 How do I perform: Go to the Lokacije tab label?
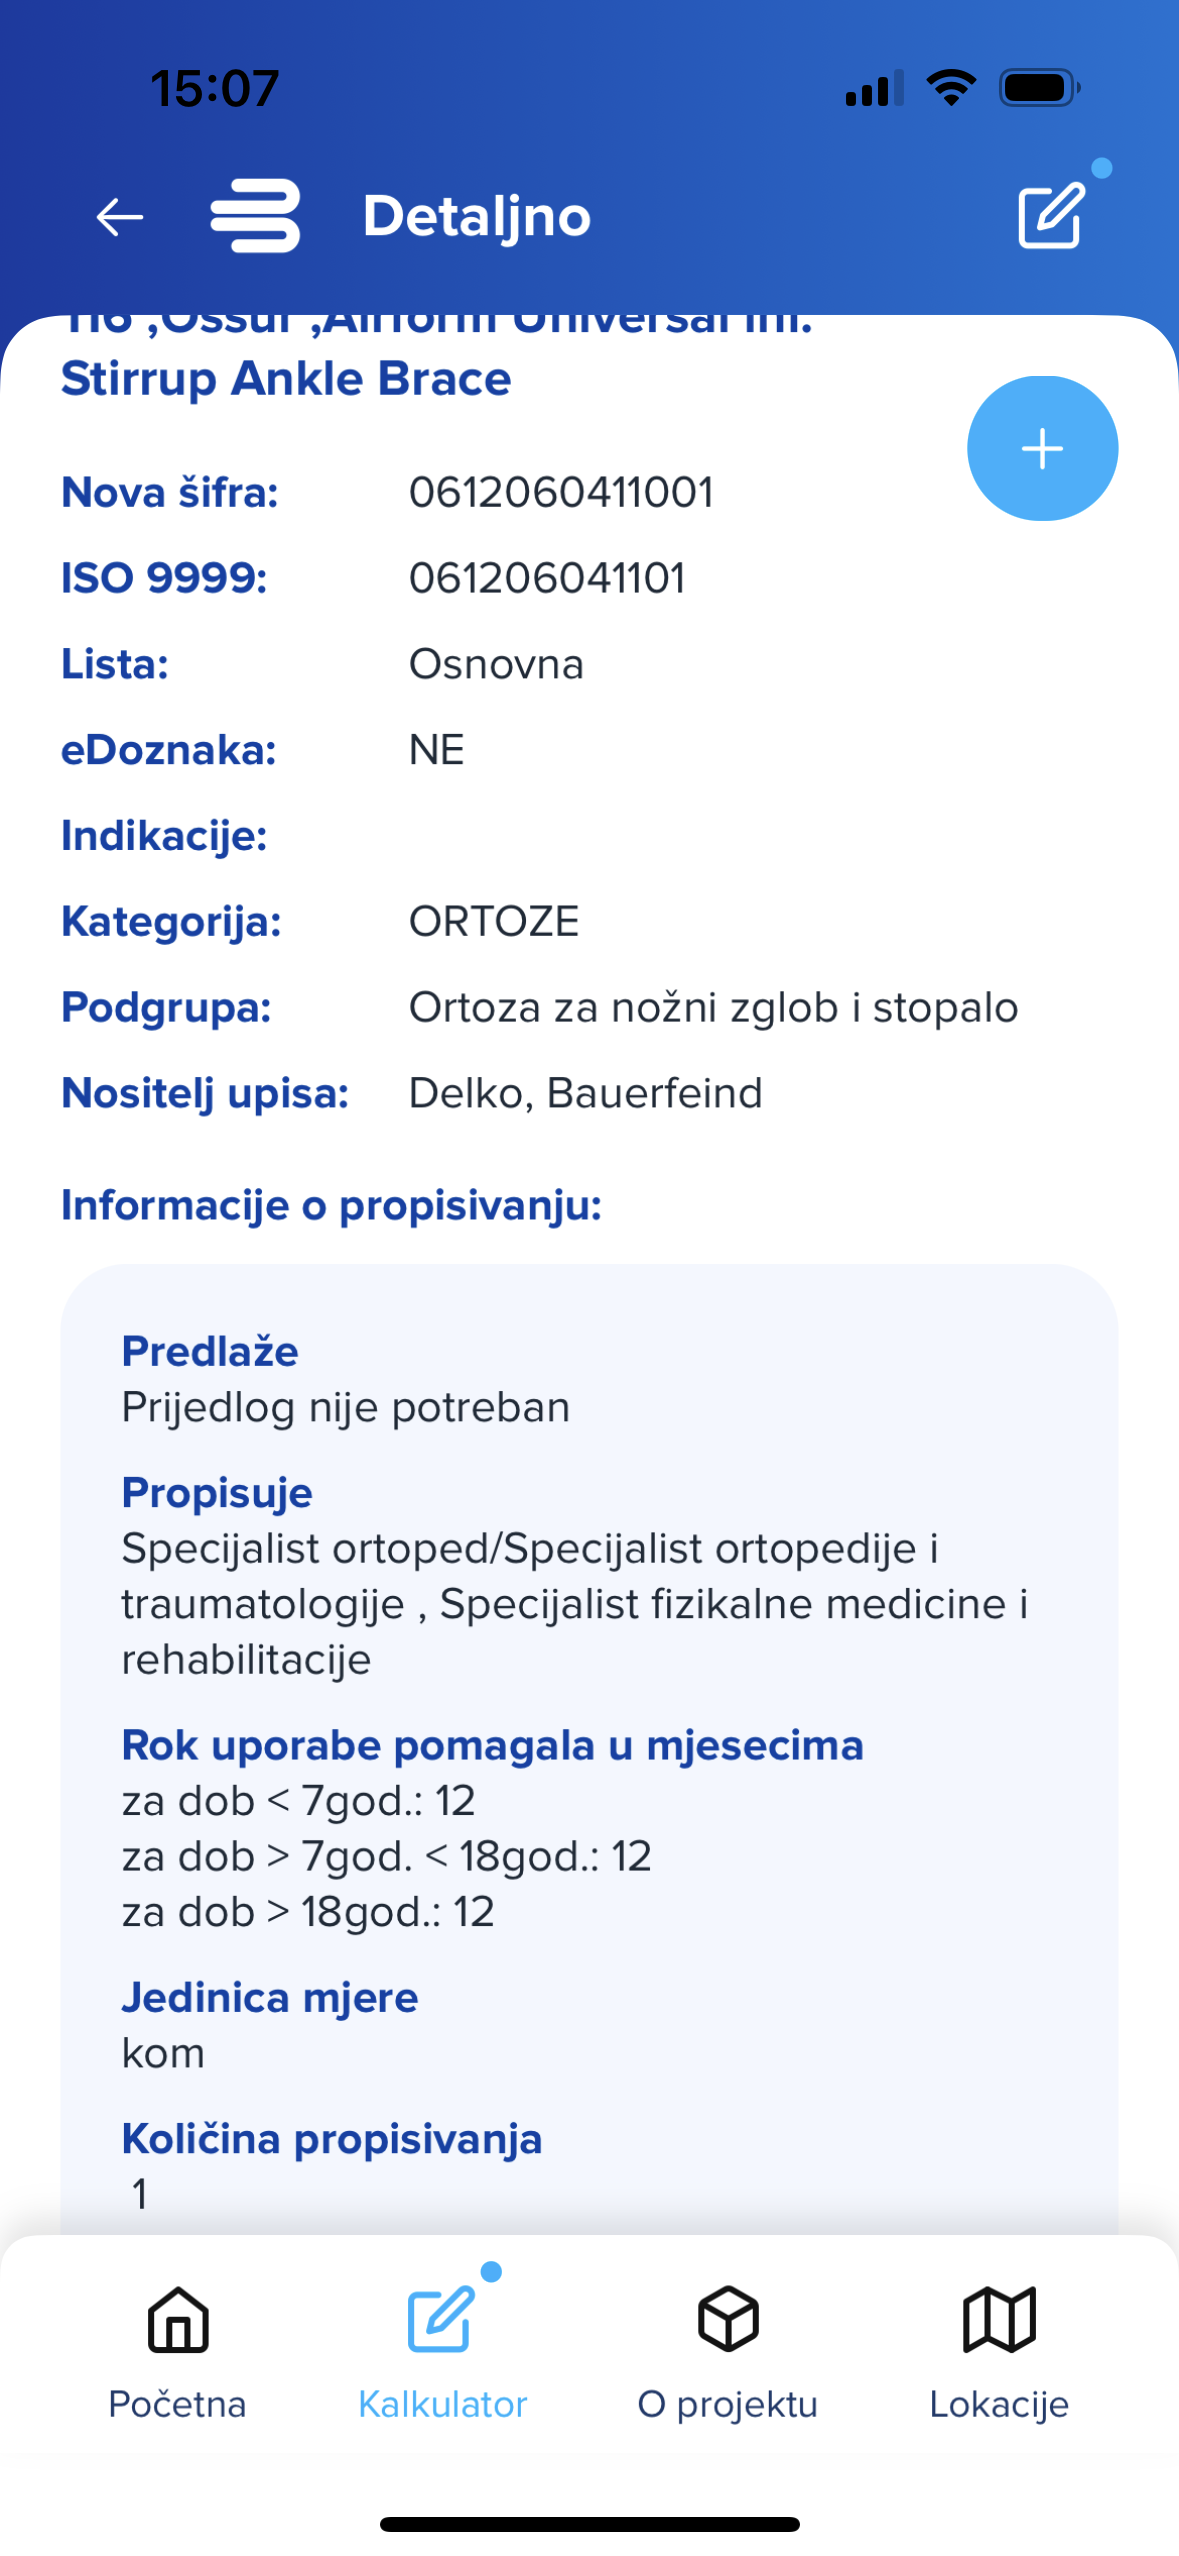coord(999,2403)
